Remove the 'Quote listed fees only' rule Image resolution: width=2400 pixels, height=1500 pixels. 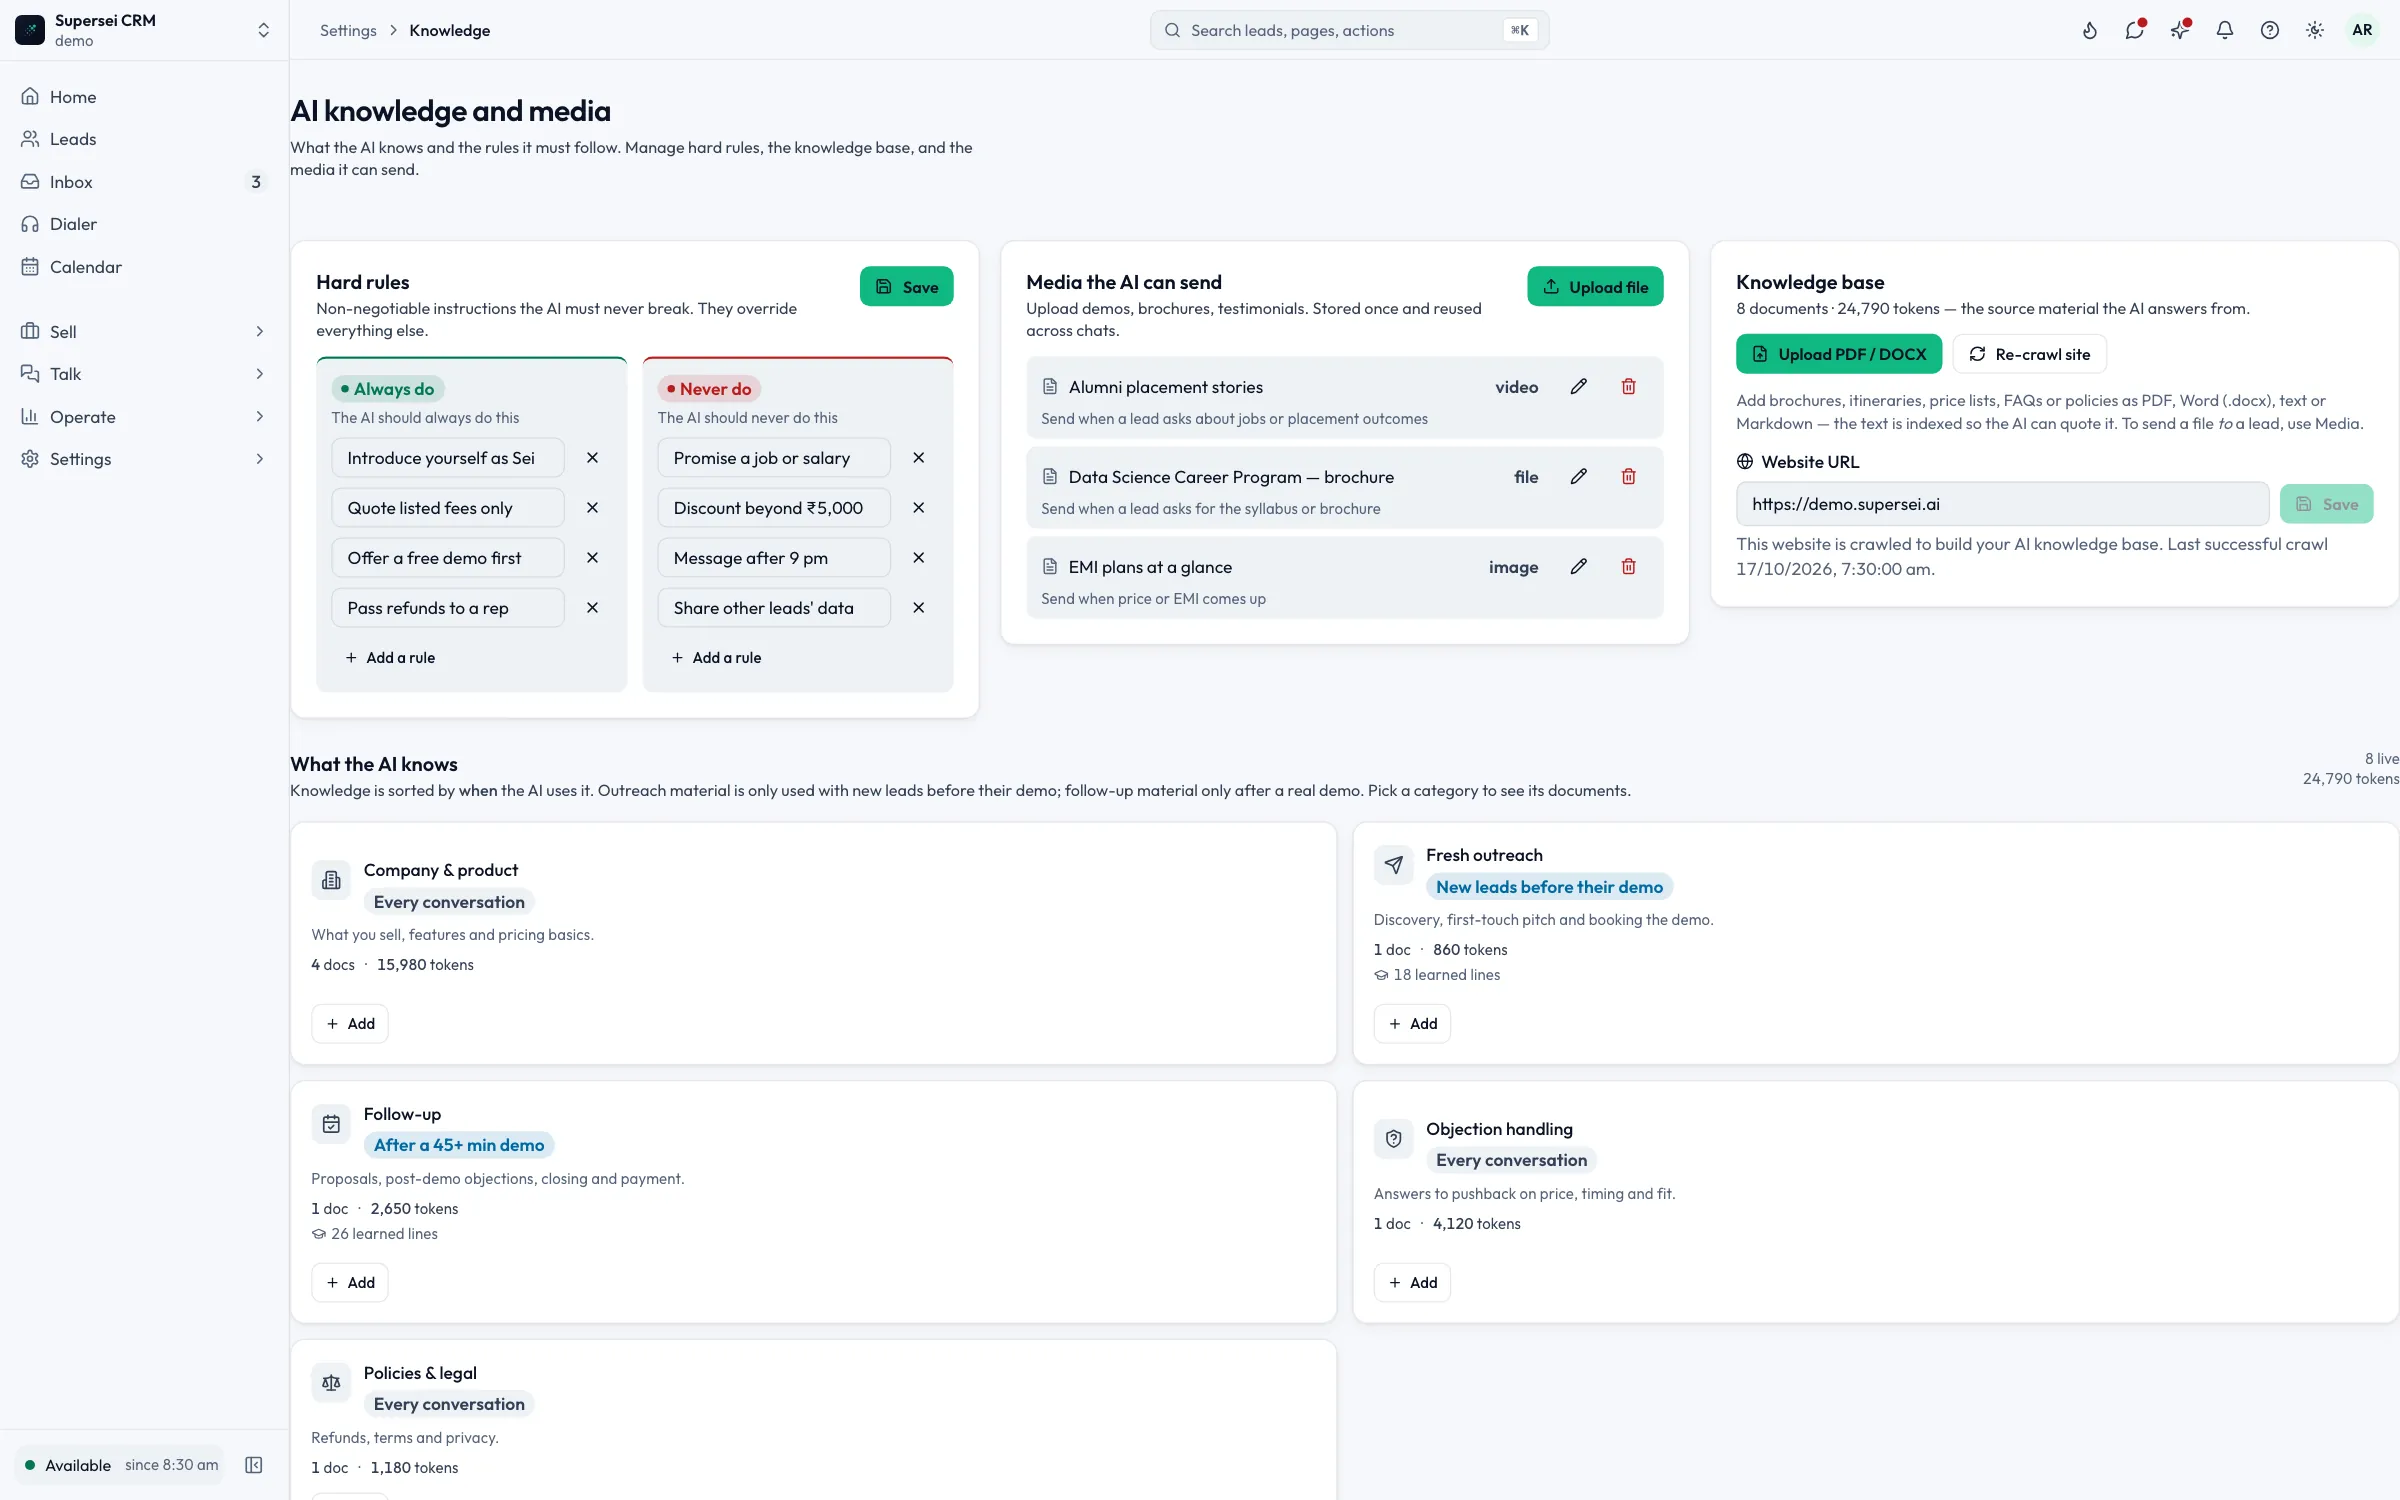tap(592, 508)
